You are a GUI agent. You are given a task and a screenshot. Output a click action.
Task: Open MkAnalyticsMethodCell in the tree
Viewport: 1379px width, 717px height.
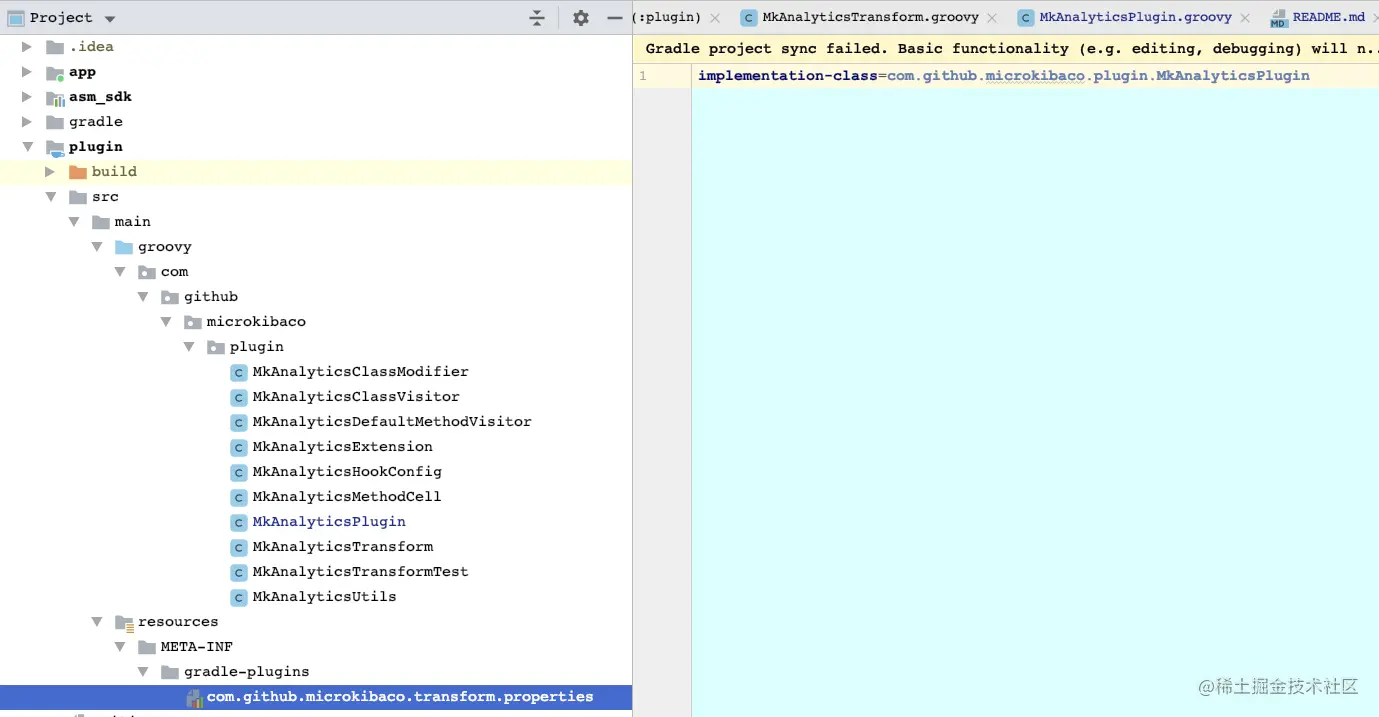point(346,497)
